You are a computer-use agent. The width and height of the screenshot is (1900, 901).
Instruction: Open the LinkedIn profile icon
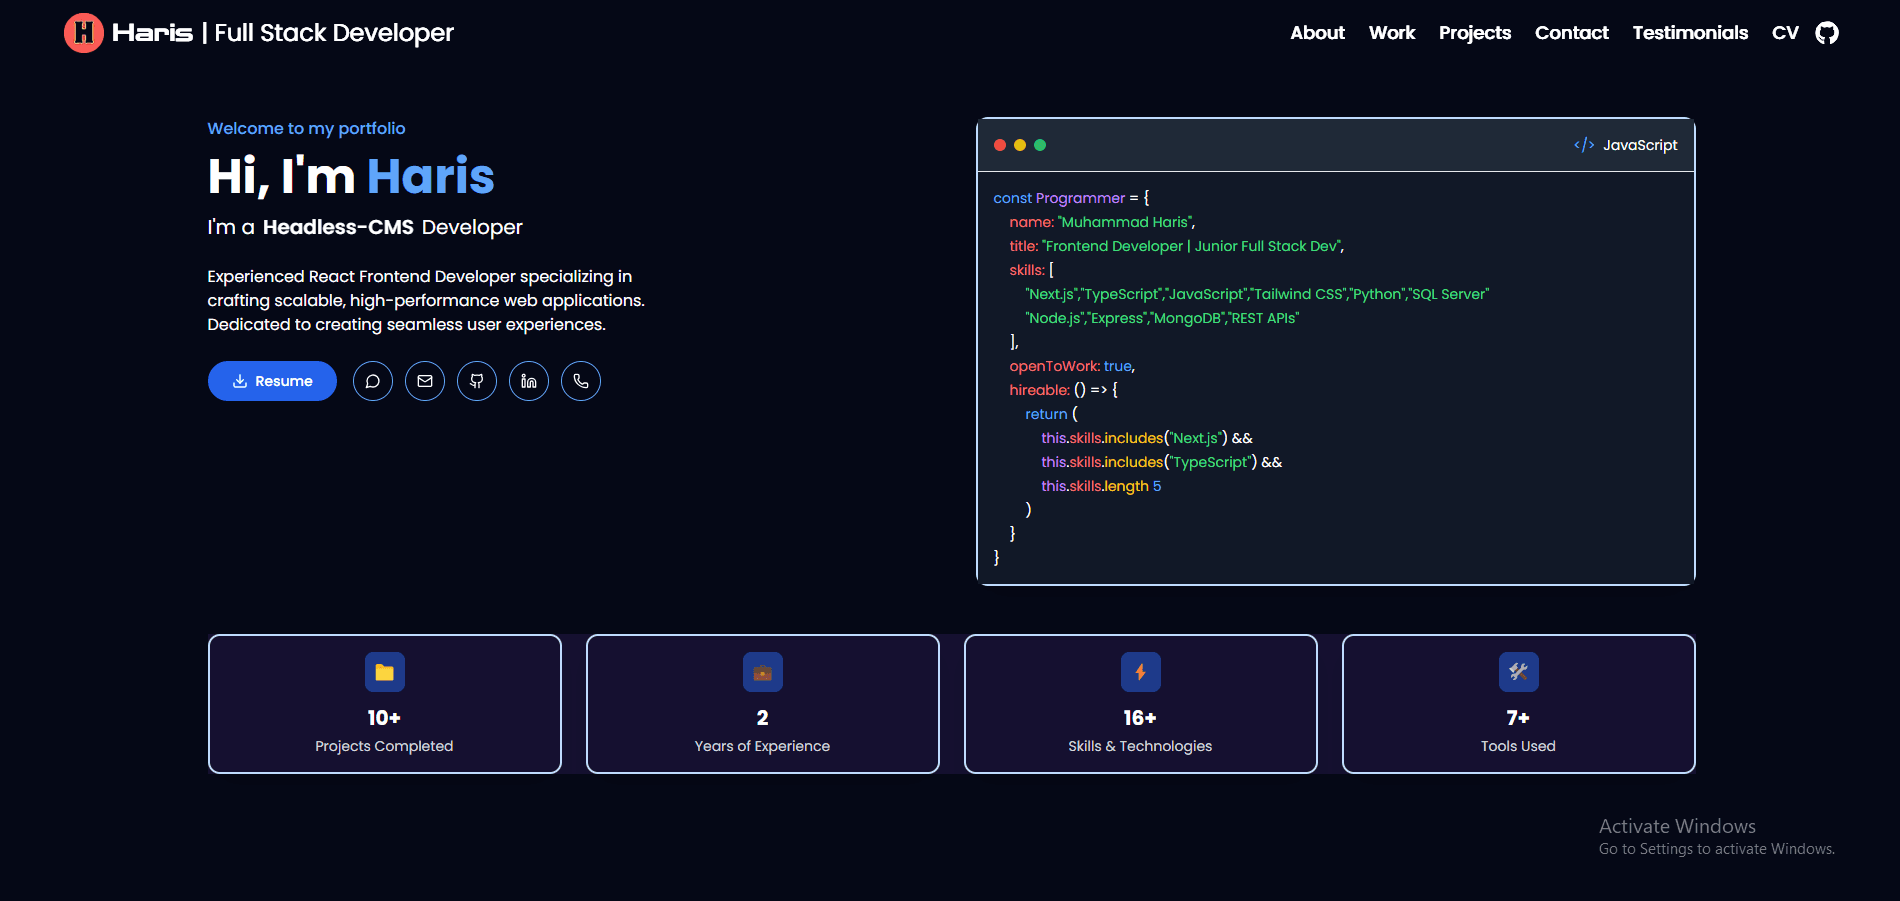(x=529, y=381)
